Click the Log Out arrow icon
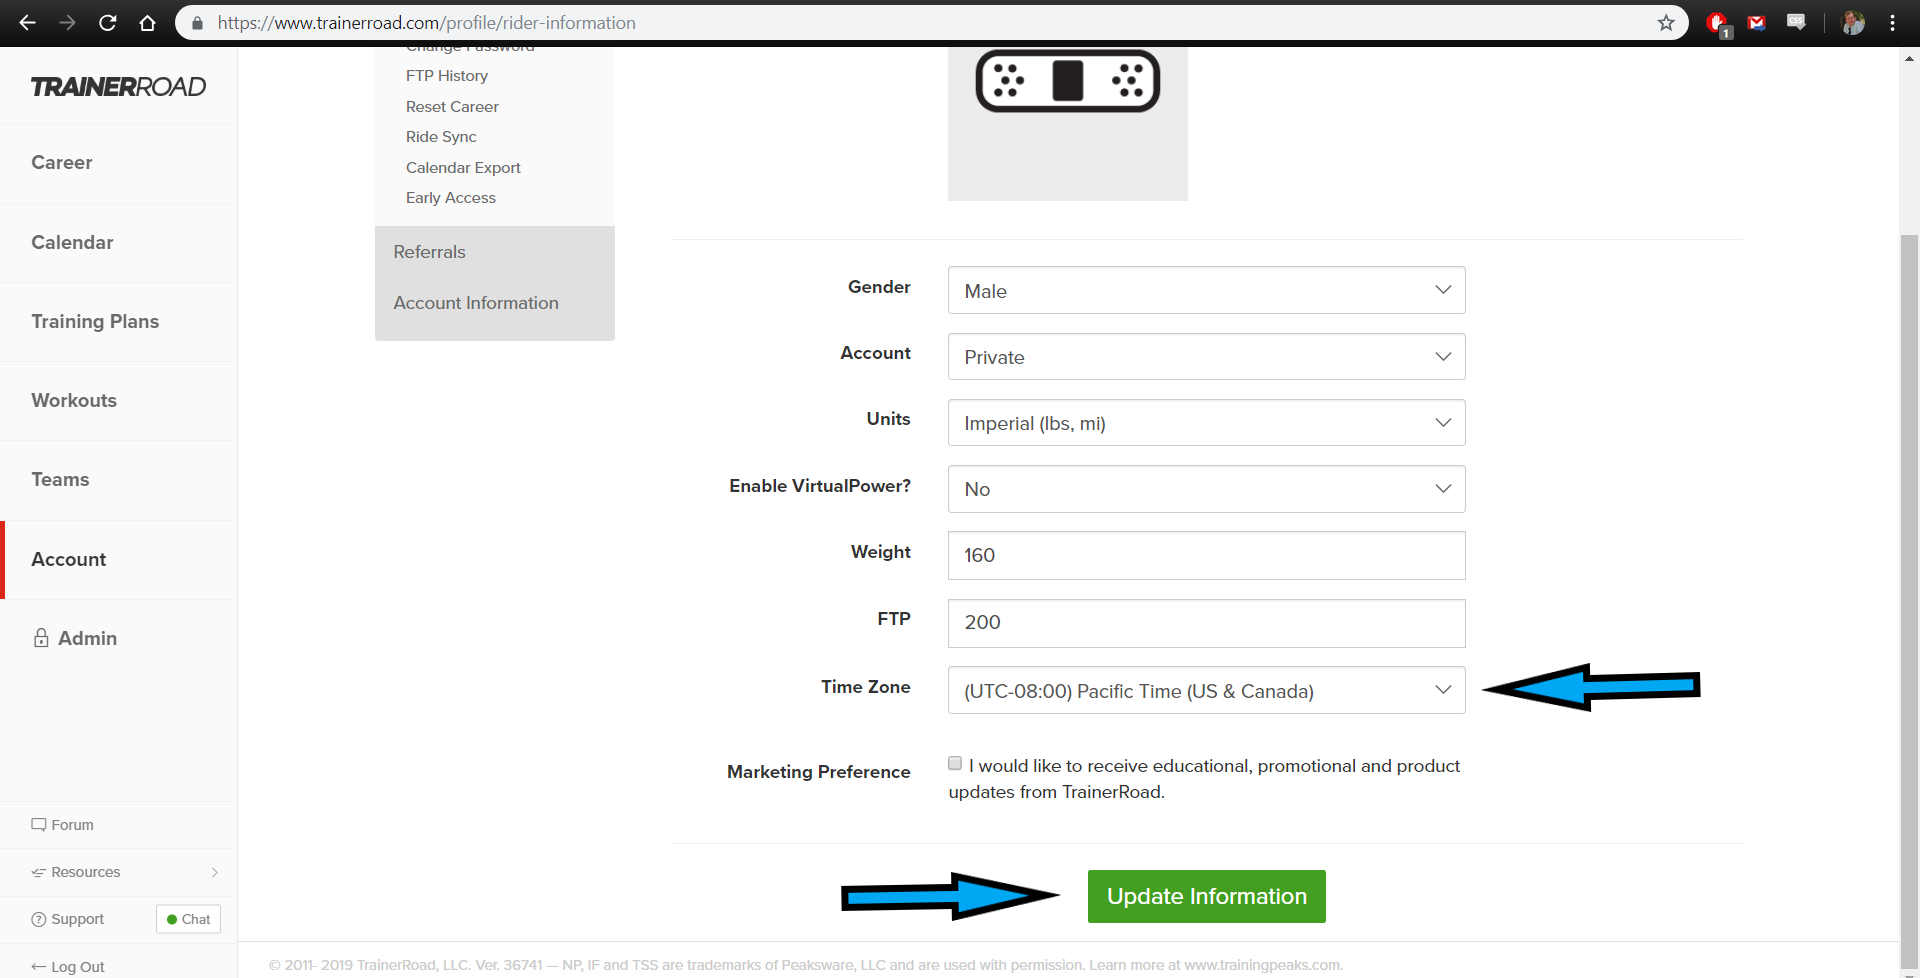The height and width of the screenshot is (978, 1920). [39, 966]
